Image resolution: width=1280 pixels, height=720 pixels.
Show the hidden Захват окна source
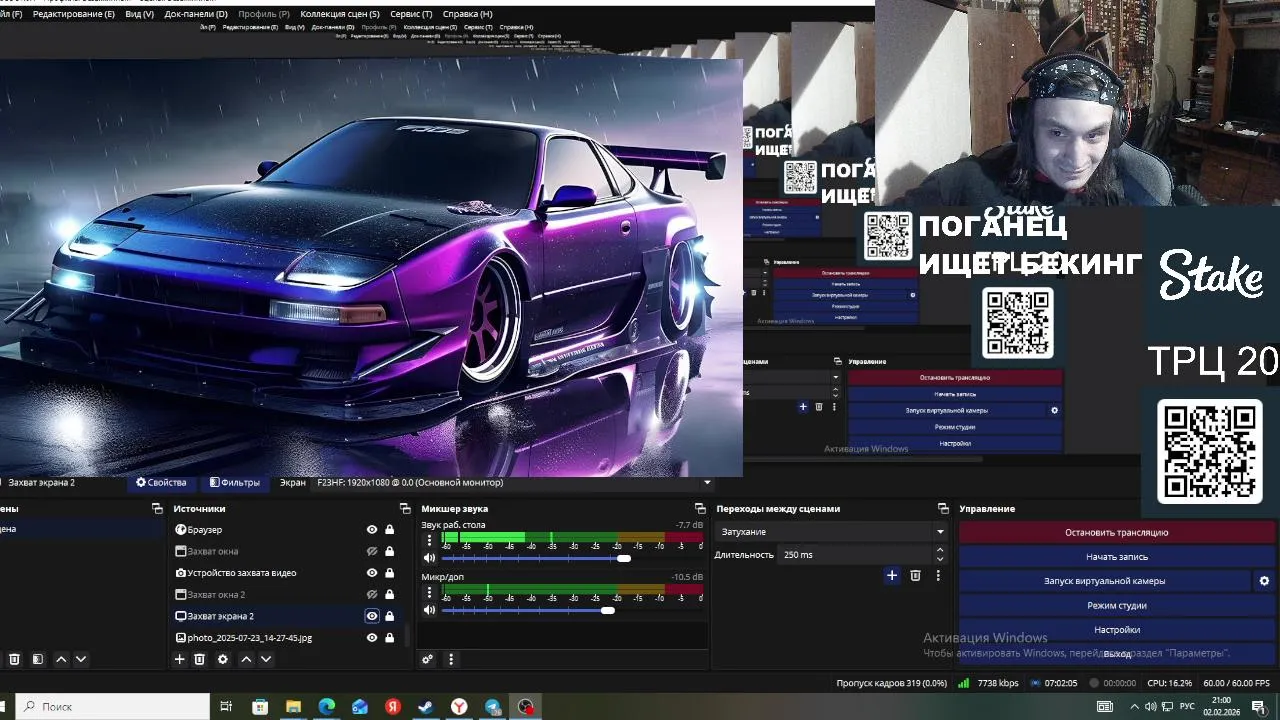point(372,552)
